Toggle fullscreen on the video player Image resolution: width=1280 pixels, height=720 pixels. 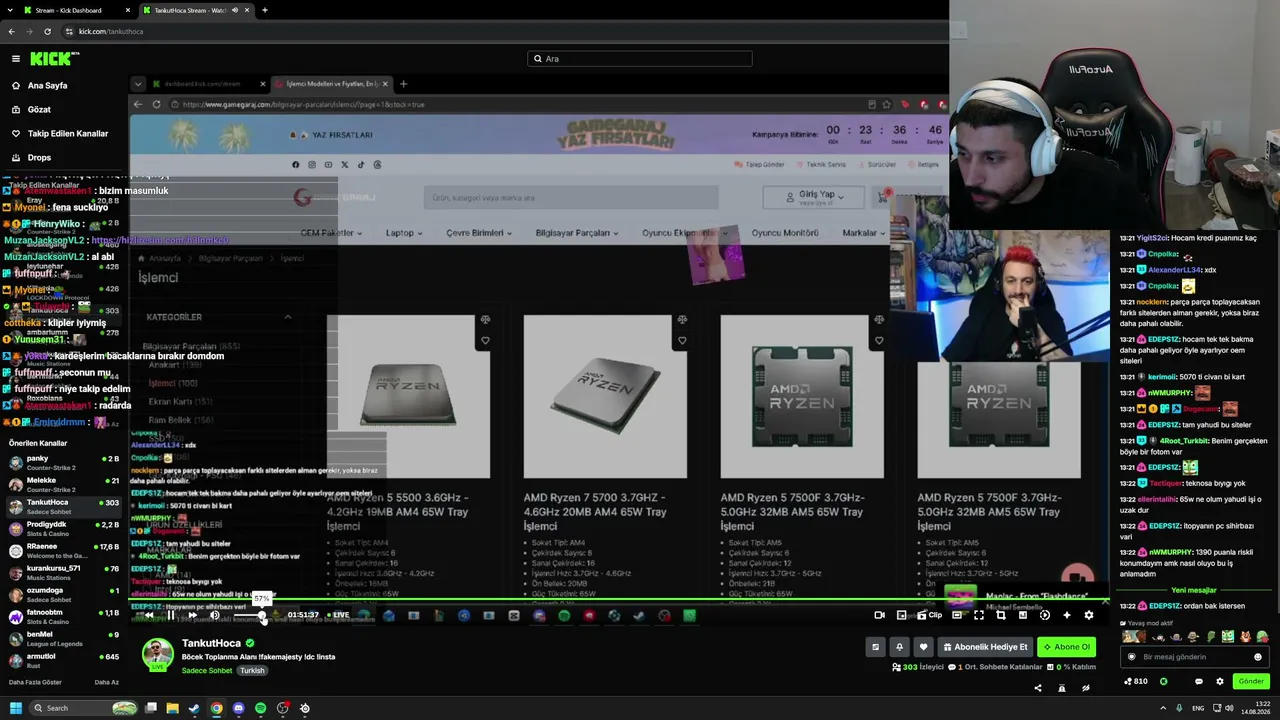point(979,615)
